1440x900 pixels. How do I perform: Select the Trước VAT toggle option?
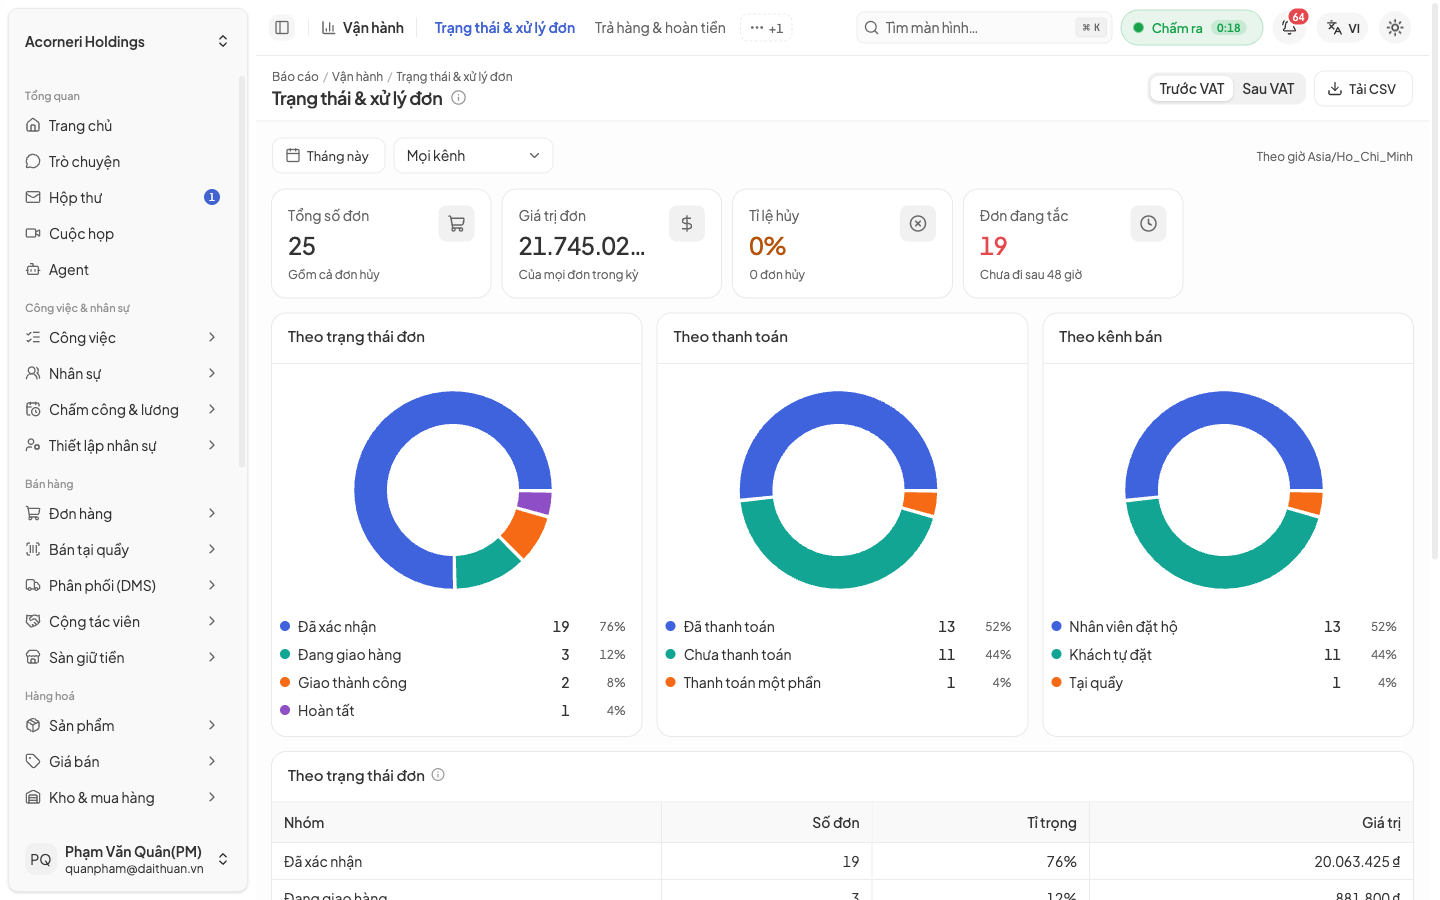point(1191,89)
